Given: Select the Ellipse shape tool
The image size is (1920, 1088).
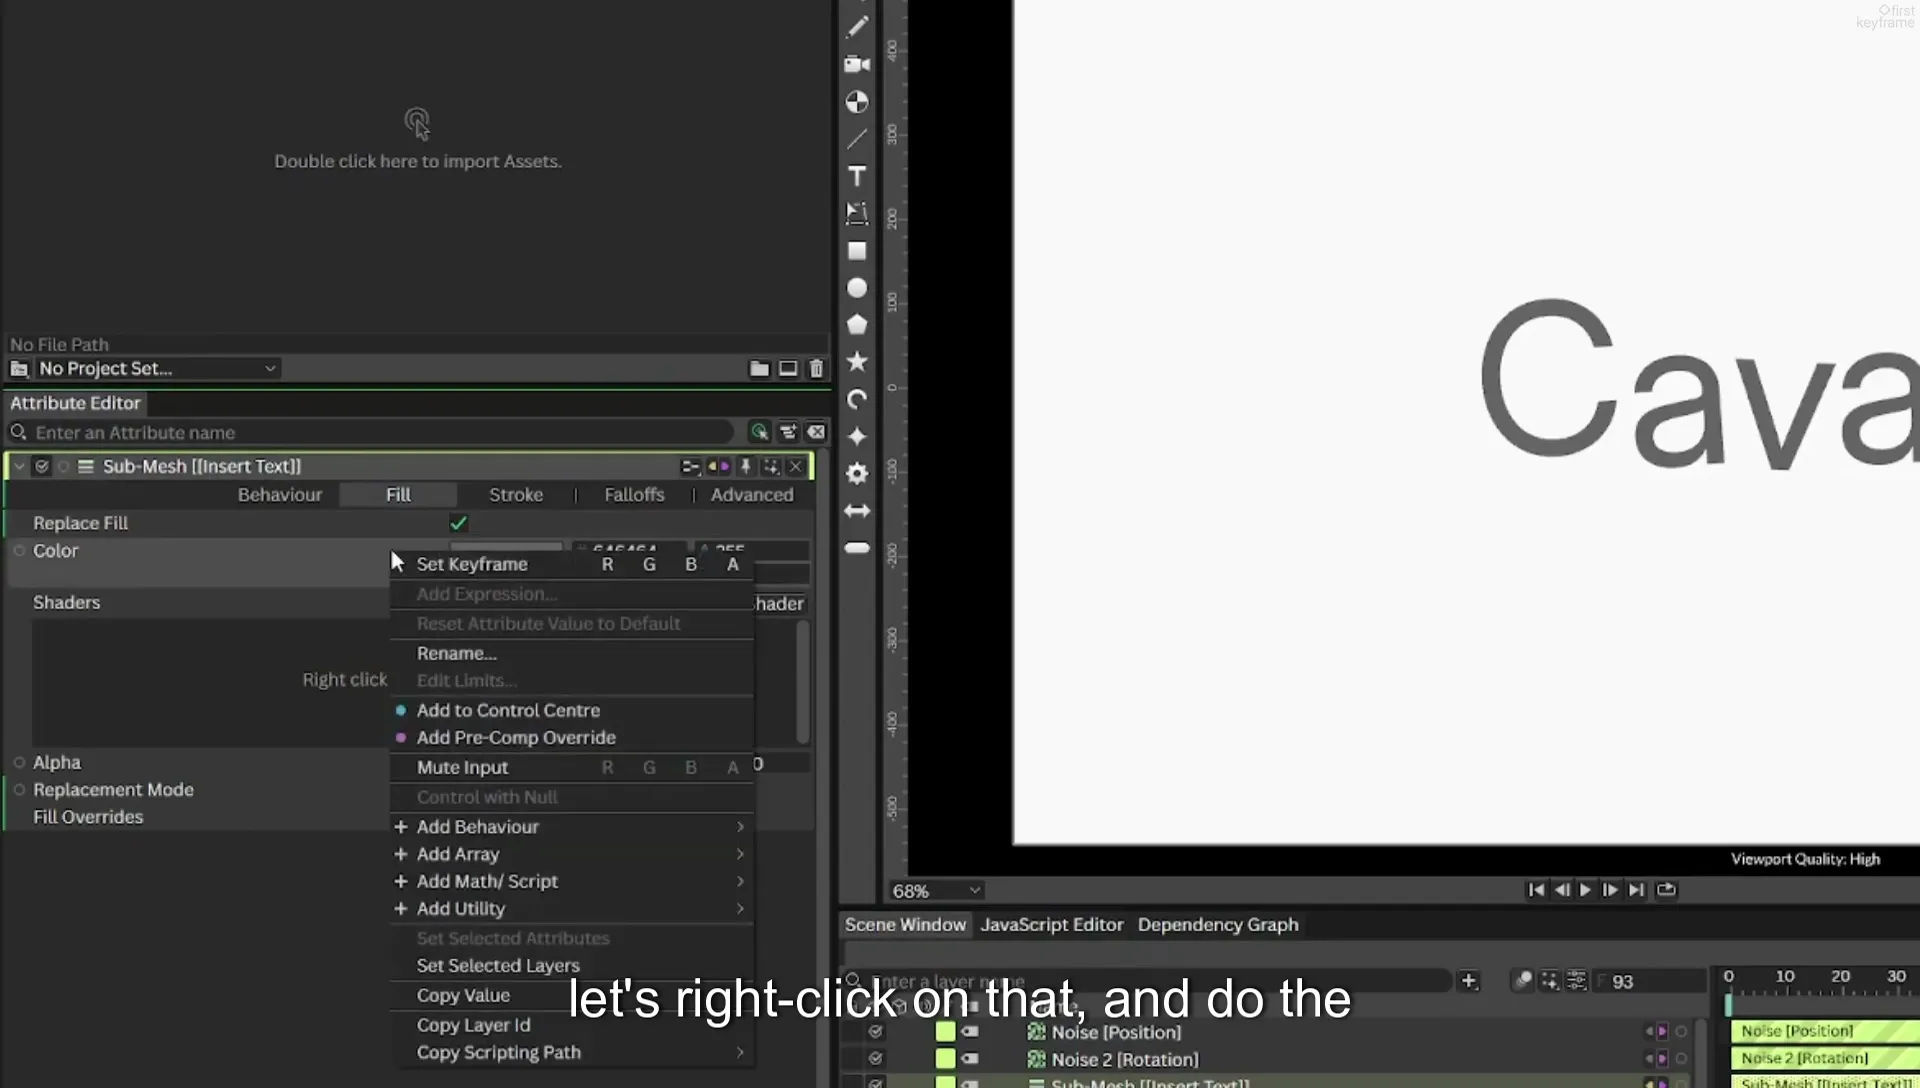Looking at the screenshot, I should [857, 288].
